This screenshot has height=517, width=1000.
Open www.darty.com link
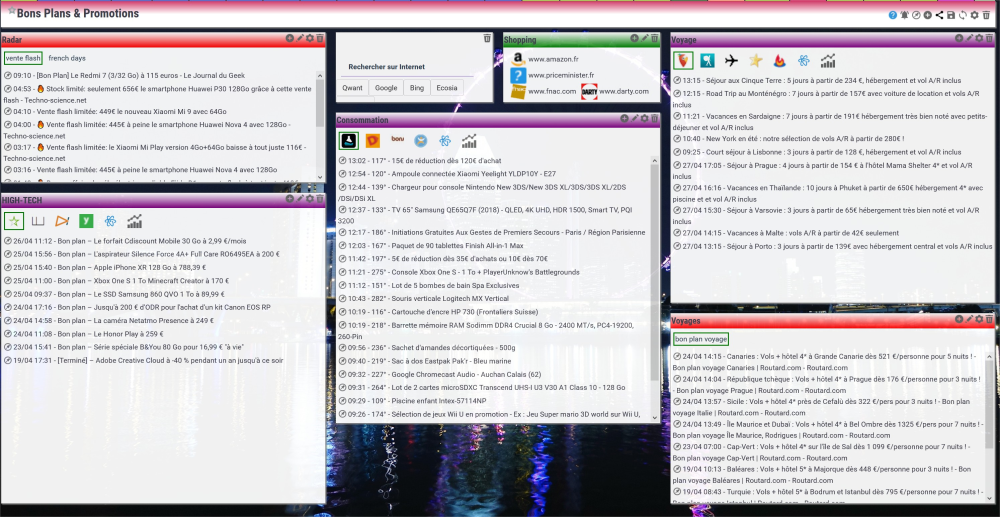pyautogui.click(x=624, y=91)
